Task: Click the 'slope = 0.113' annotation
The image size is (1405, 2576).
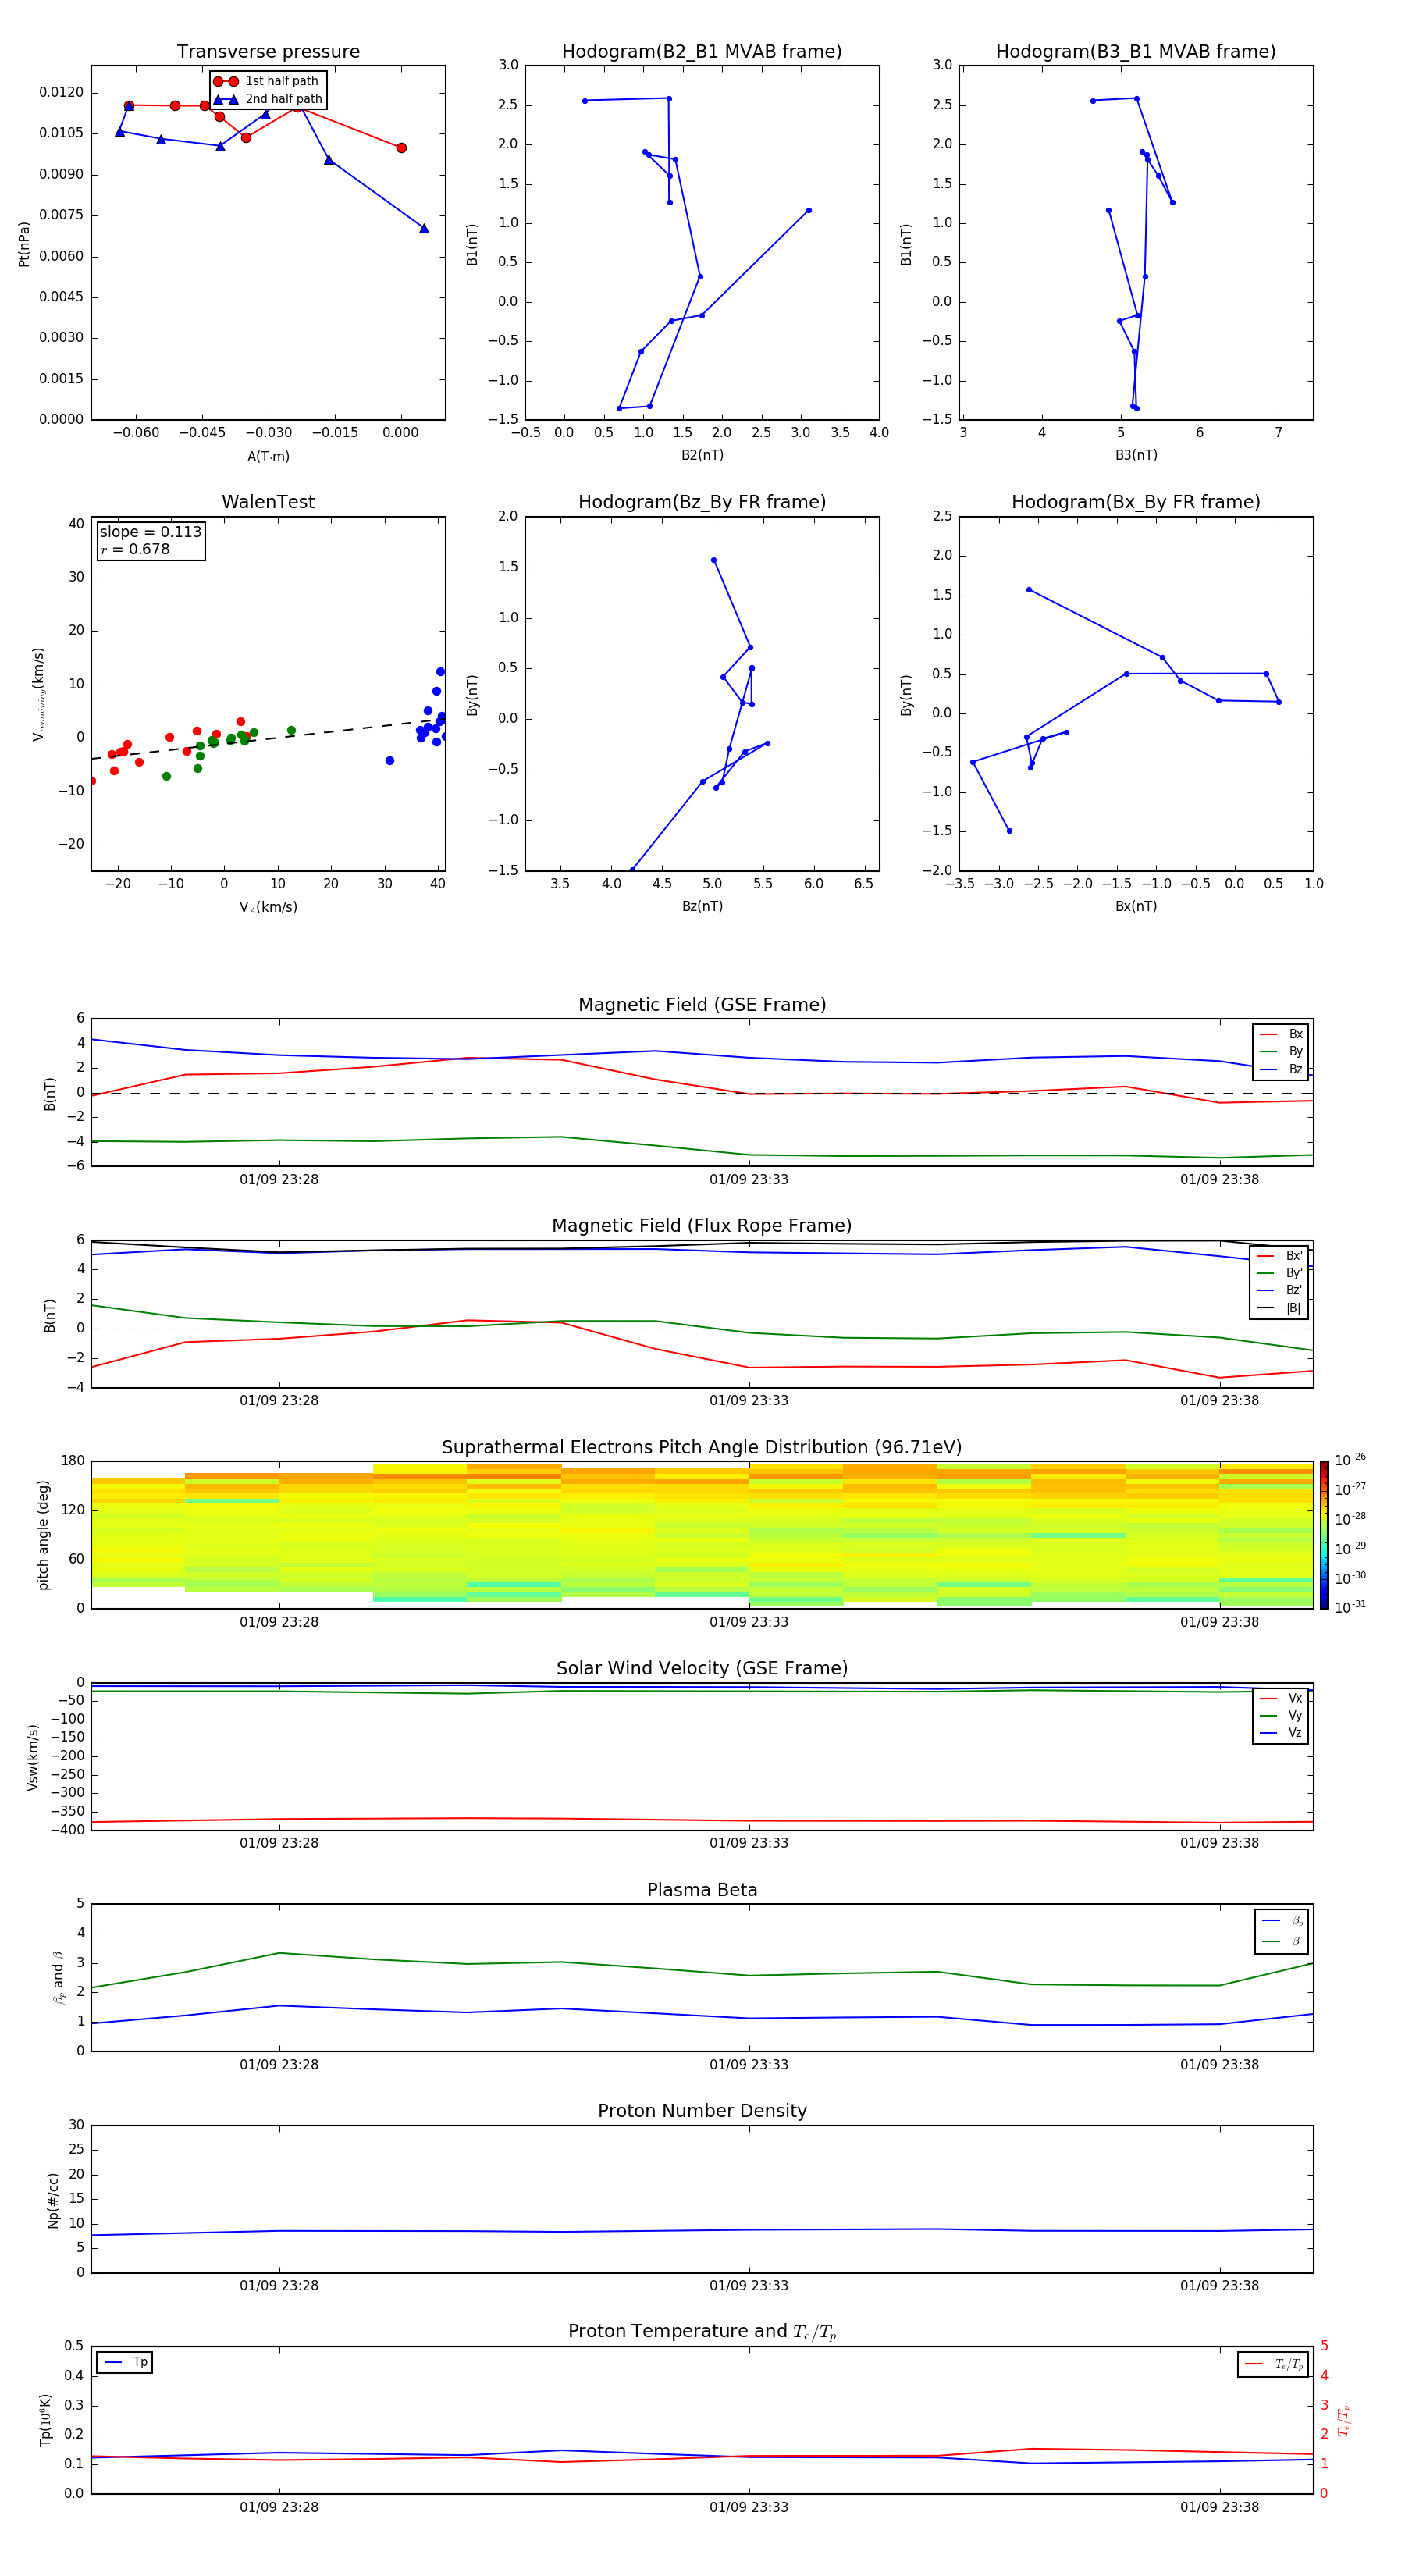Action: tap(150, 532)
